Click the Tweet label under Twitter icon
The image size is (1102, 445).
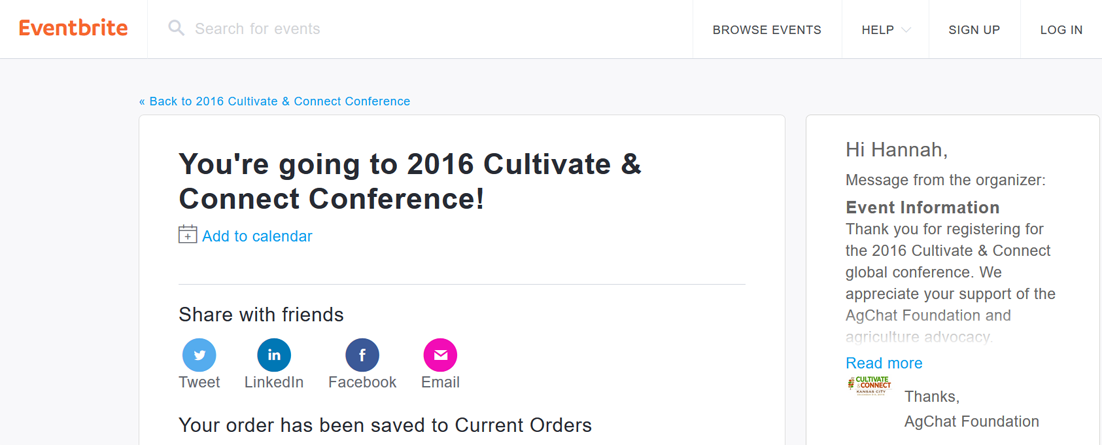[200, 382]
